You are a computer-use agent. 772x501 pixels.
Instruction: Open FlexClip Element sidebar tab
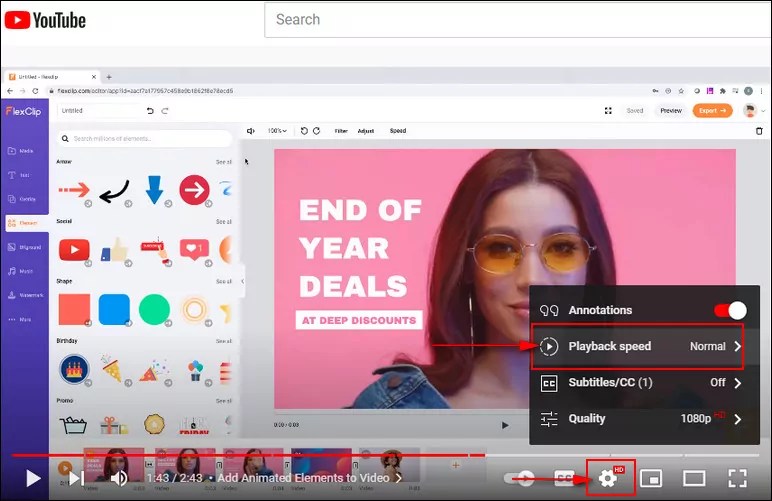pyautogui.click(x=27, y=223)
